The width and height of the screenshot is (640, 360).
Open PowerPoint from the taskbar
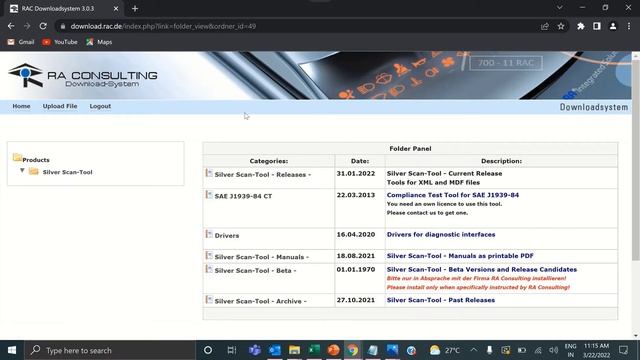(x=333, y=350)
